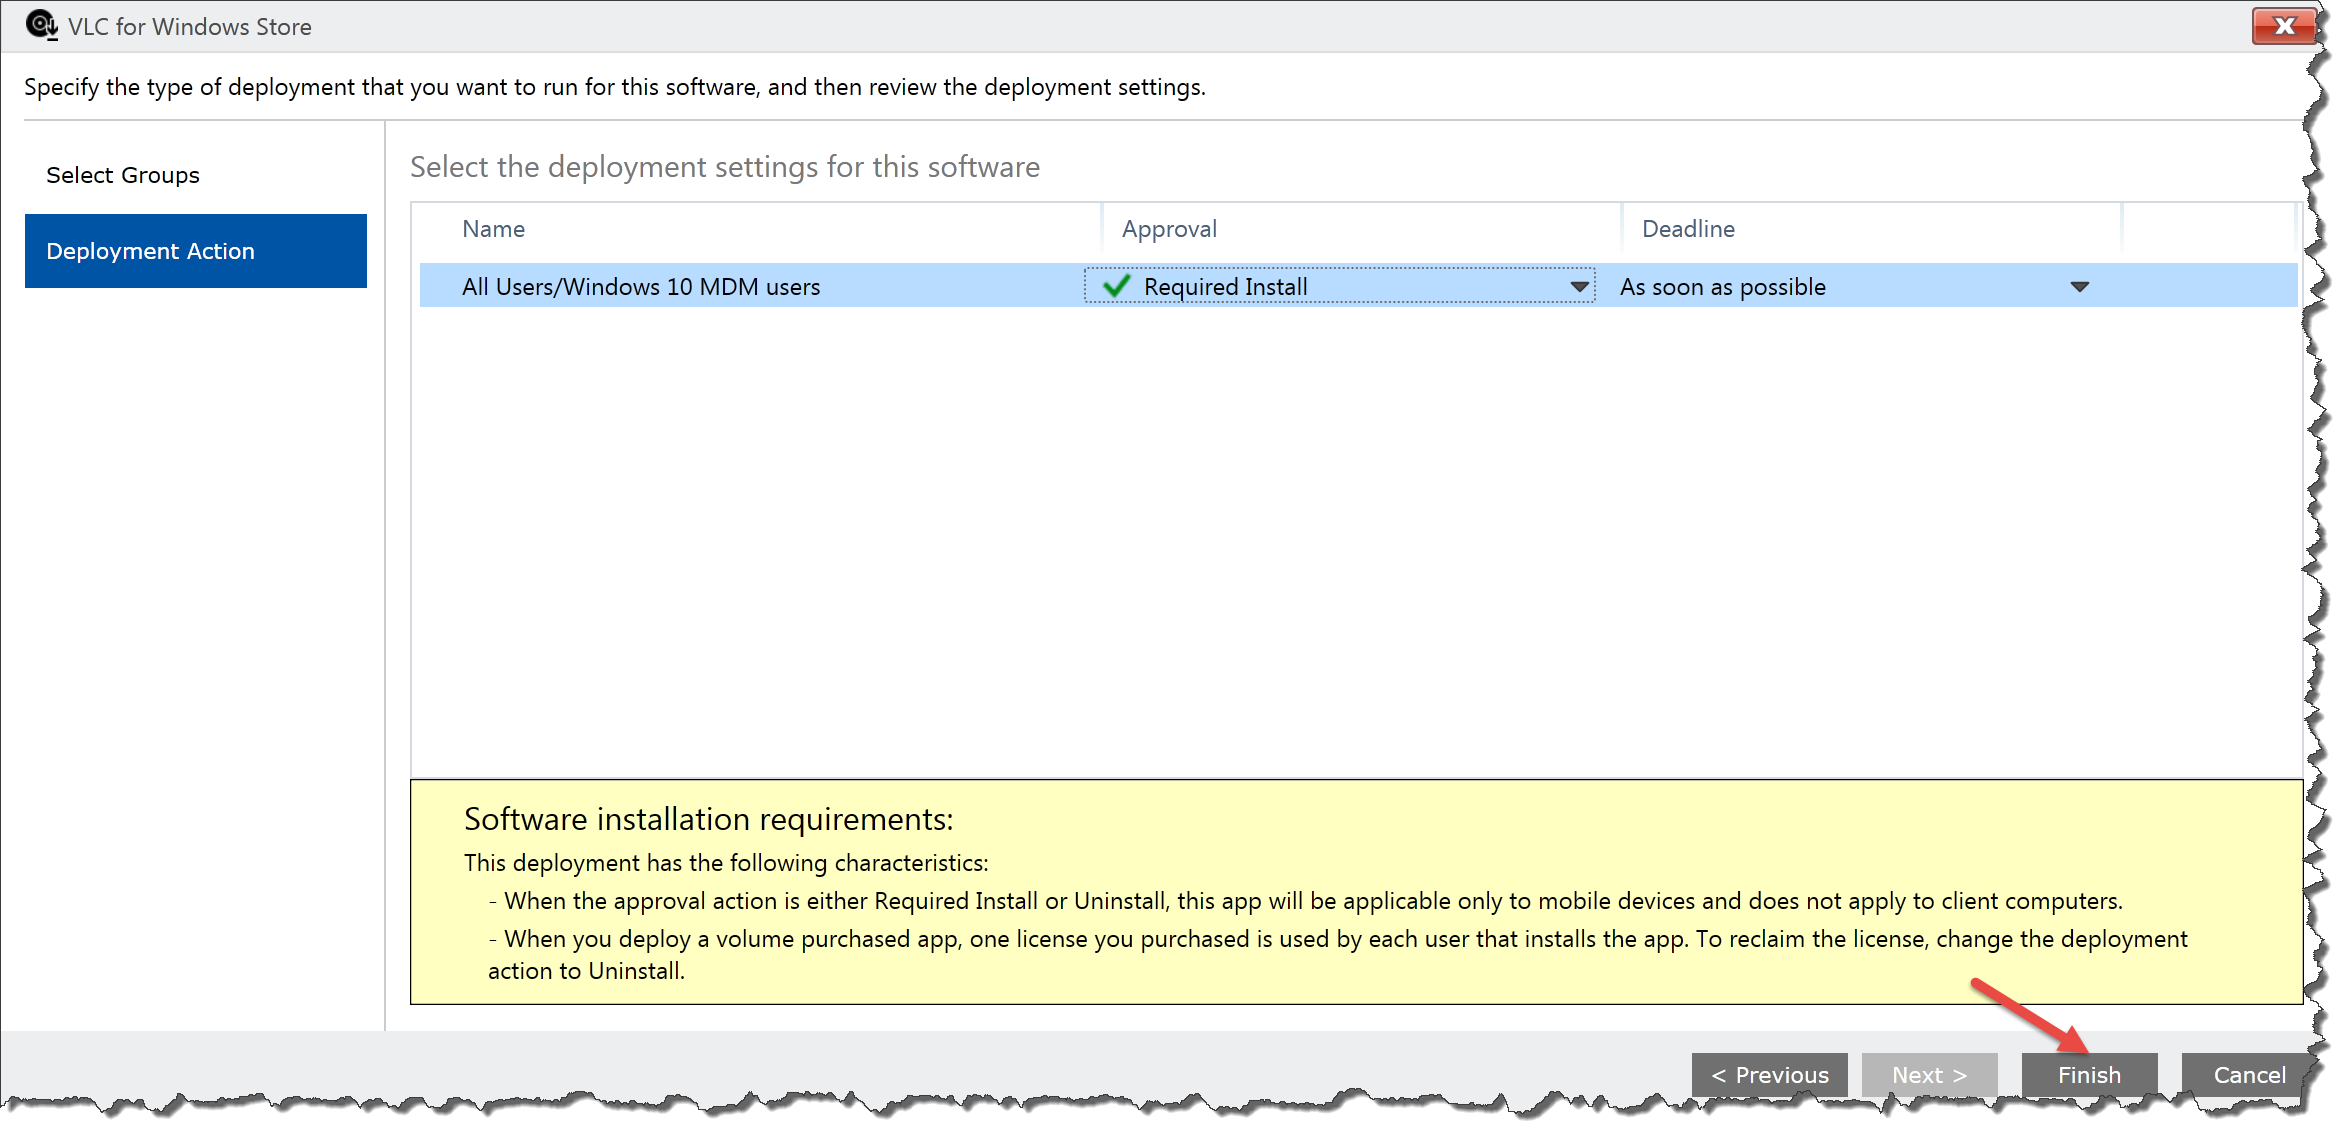Close the VLC for Windows Store dialog

click(x=2285, y=26)
